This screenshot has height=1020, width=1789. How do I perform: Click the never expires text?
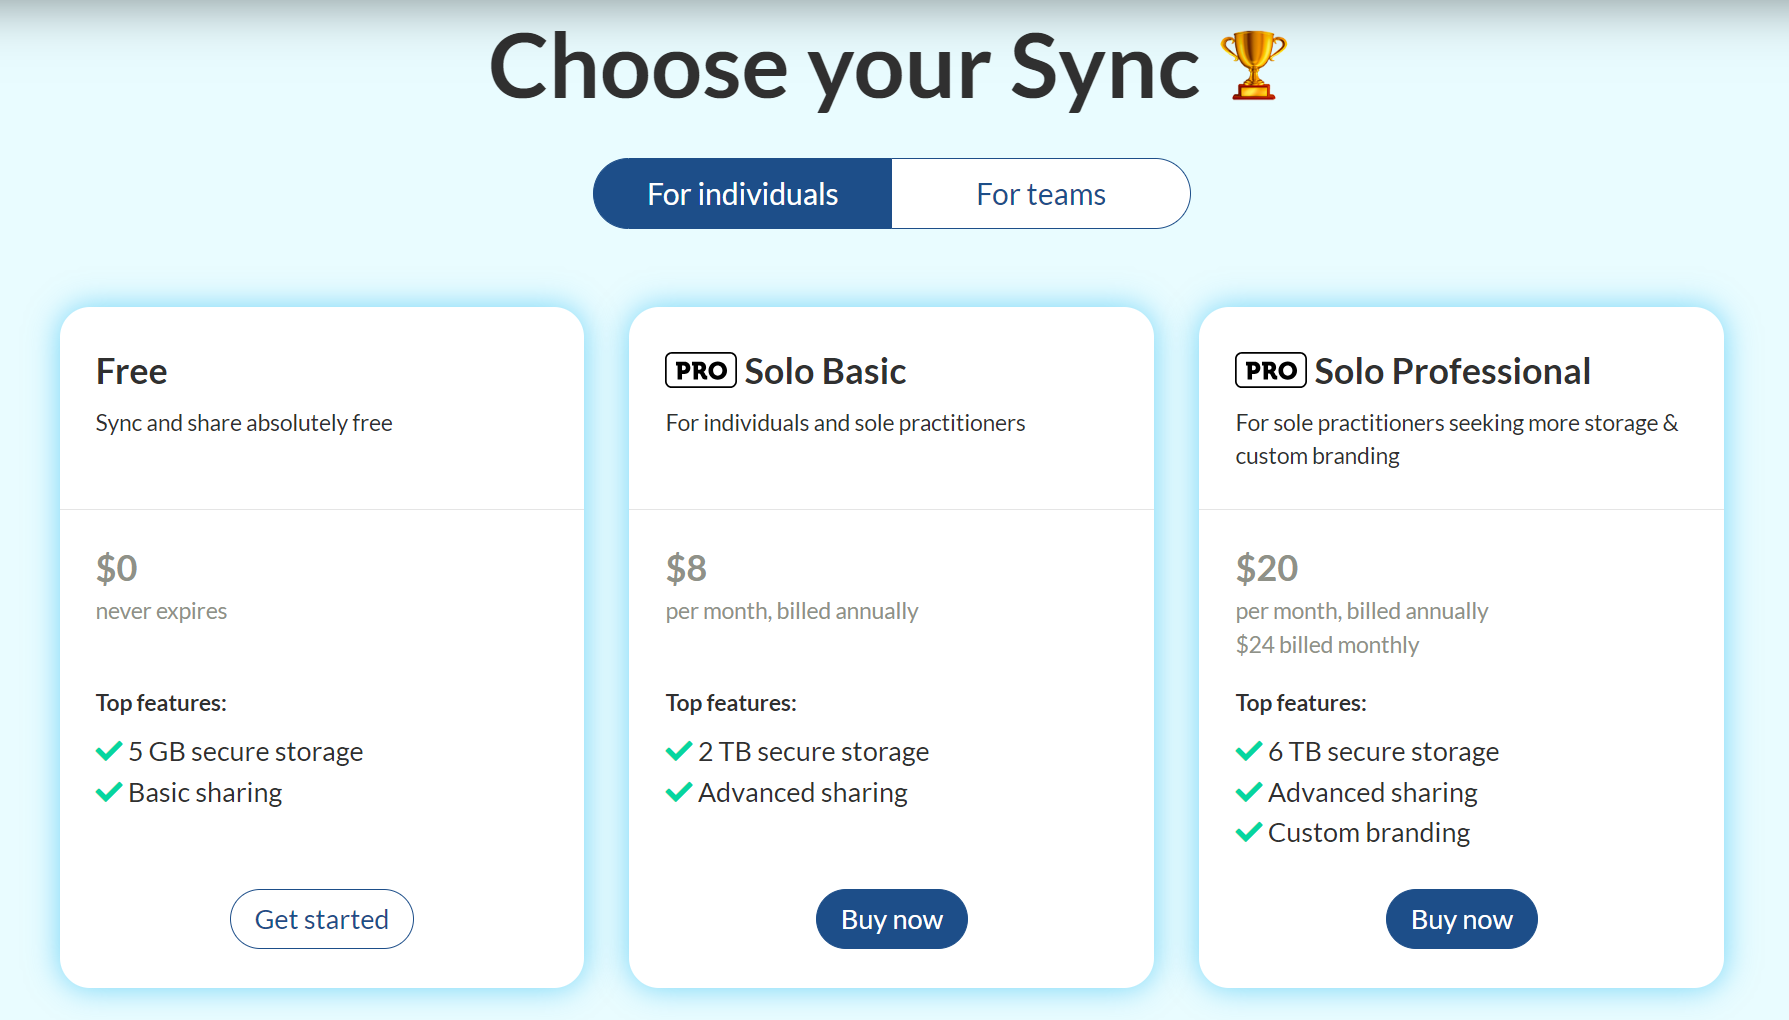point(162,611)
